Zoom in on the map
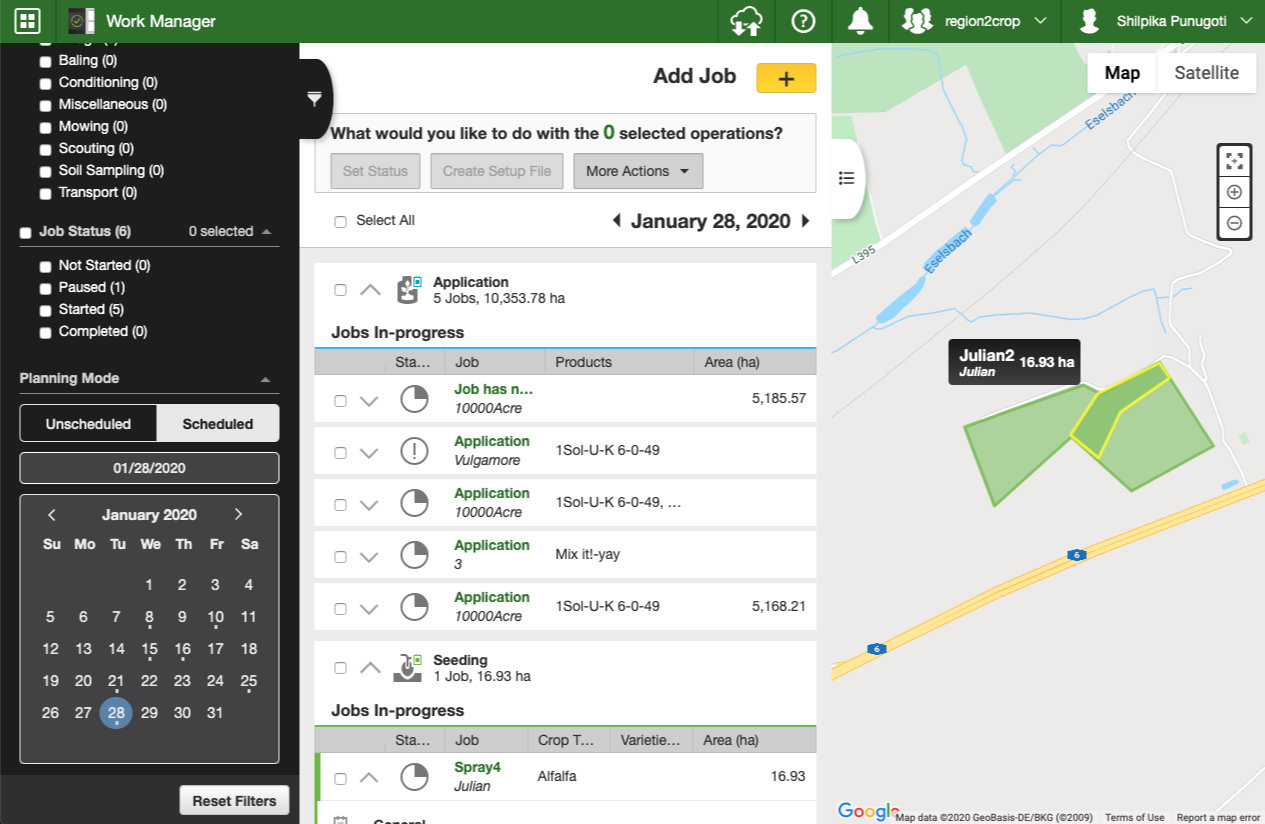This screenshot has width=1265, height=824. pyautogui.click(x=1234, y=192)
